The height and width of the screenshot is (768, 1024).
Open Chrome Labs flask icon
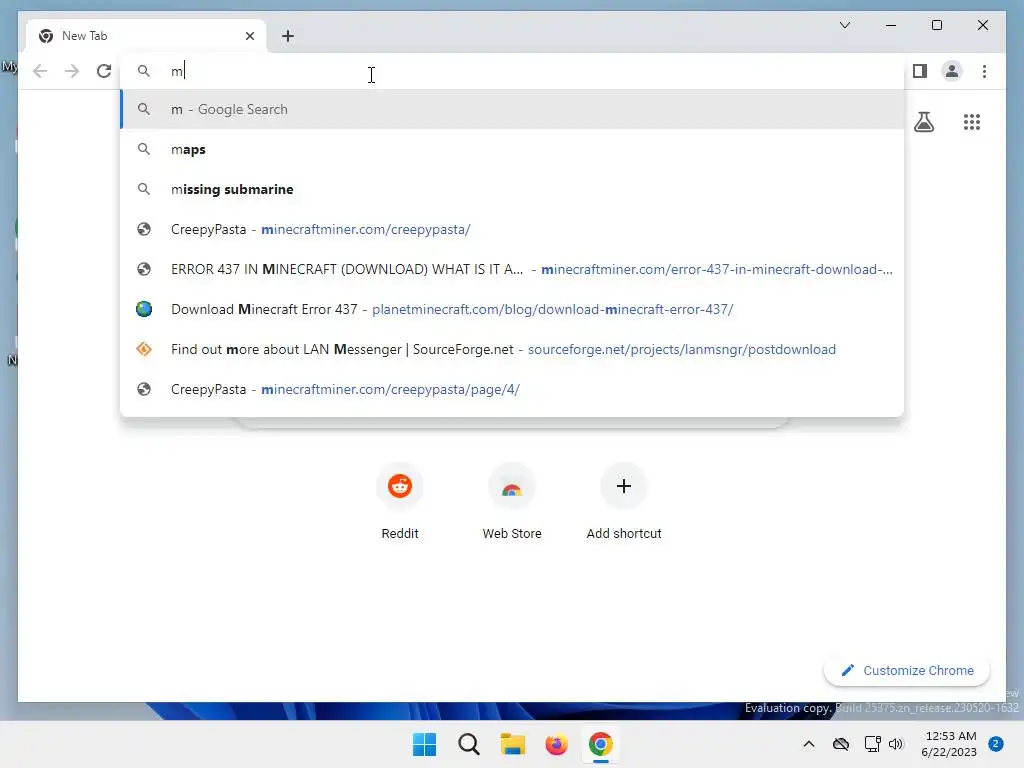(x=923, y=122)
